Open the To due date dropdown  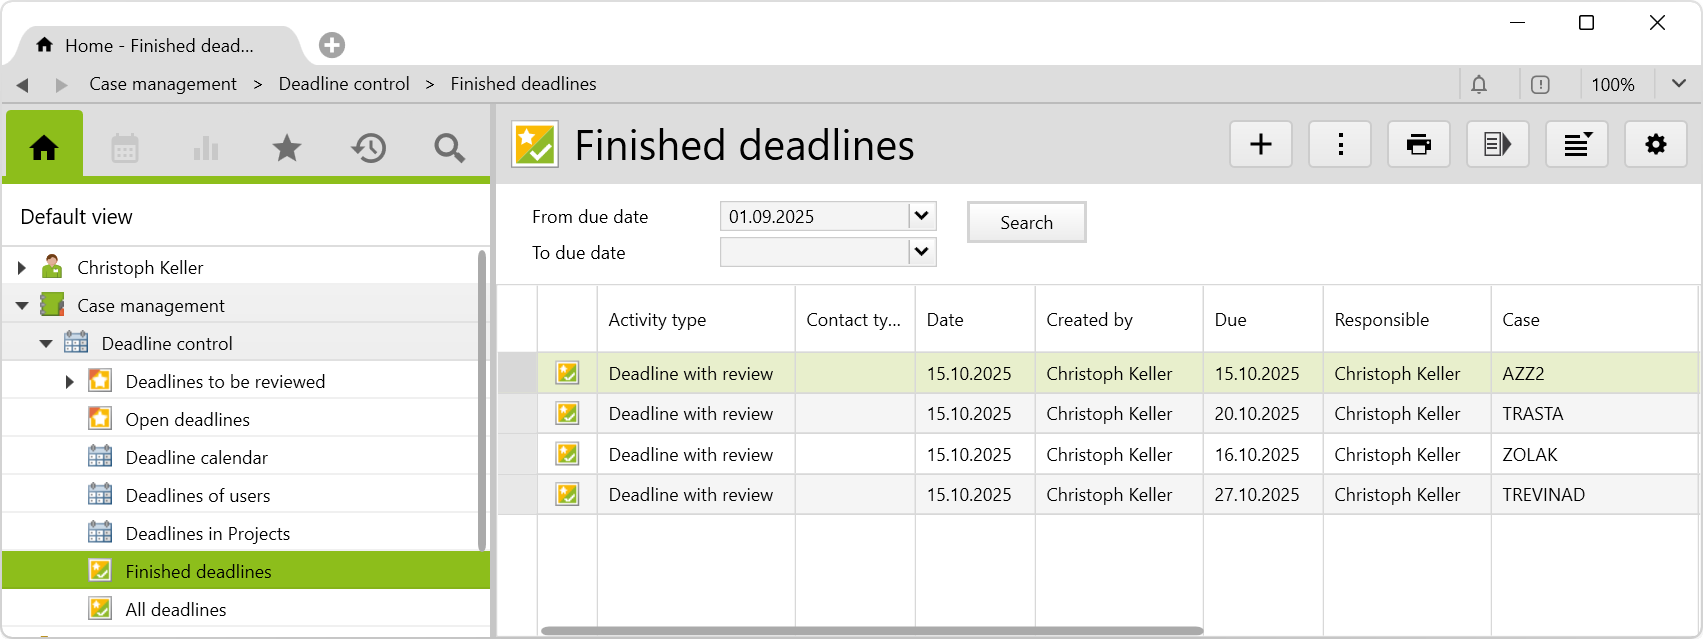click(922, 252)
